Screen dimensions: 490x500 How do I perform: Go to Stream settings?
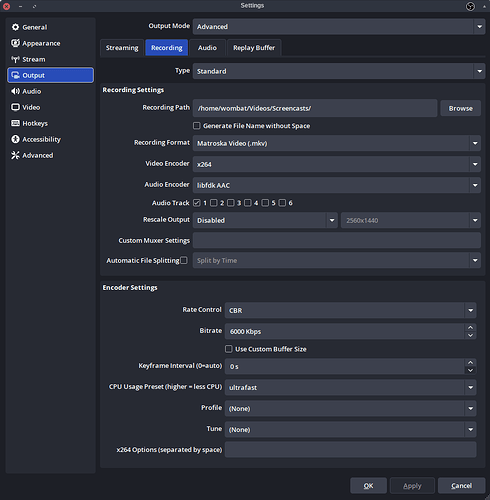pyautogui.click(x=50, y=59)
